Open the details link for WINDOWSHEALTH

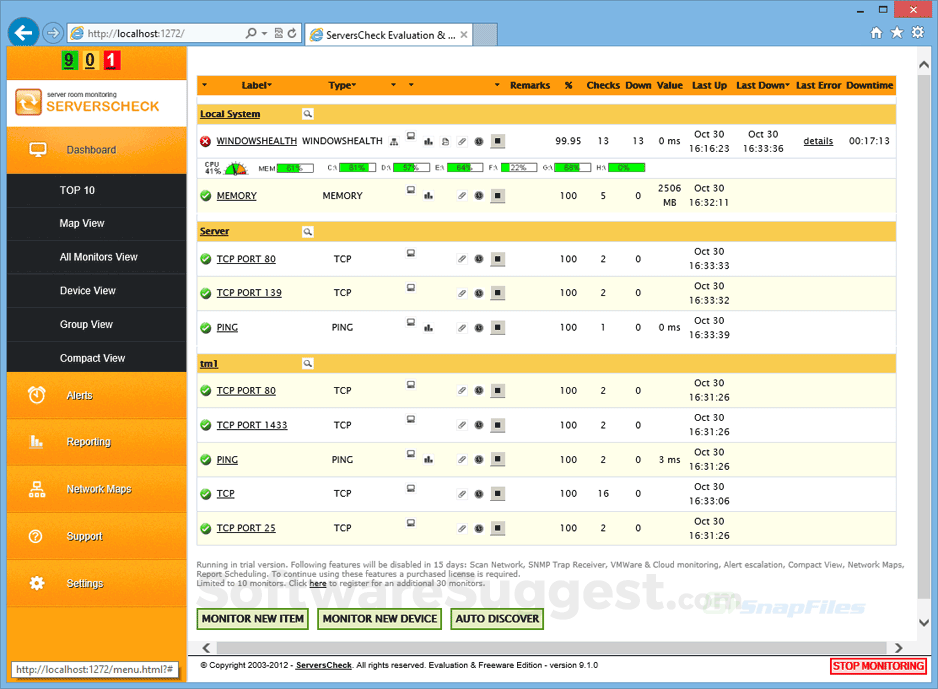[x=818, y=141]
